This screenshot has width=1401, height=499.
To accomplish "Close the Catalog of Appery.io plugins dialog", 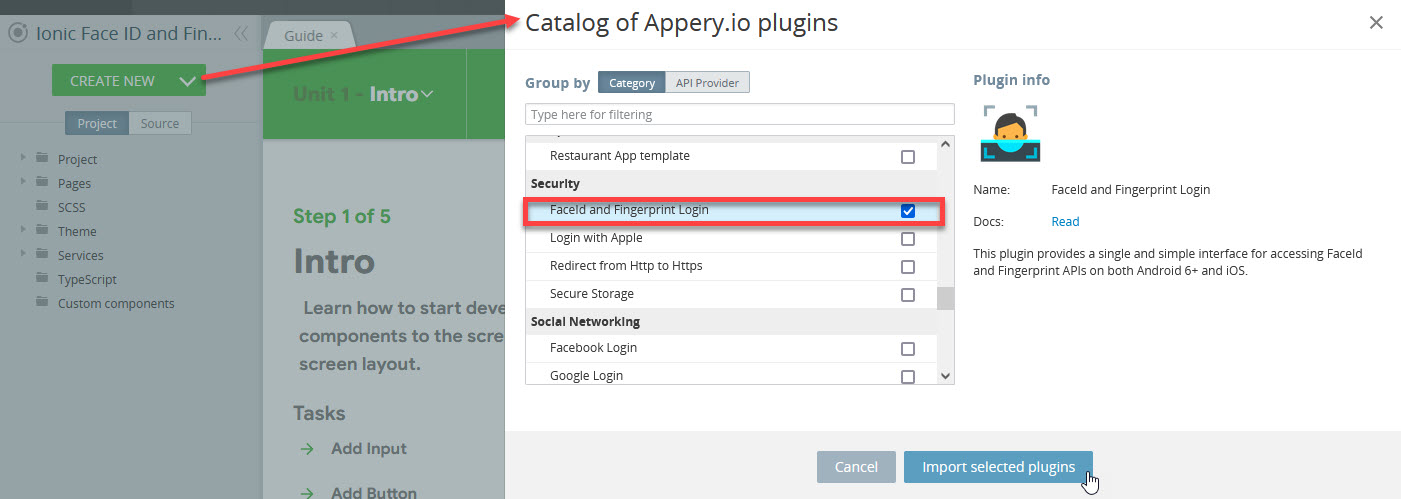I will point(1376,22).
